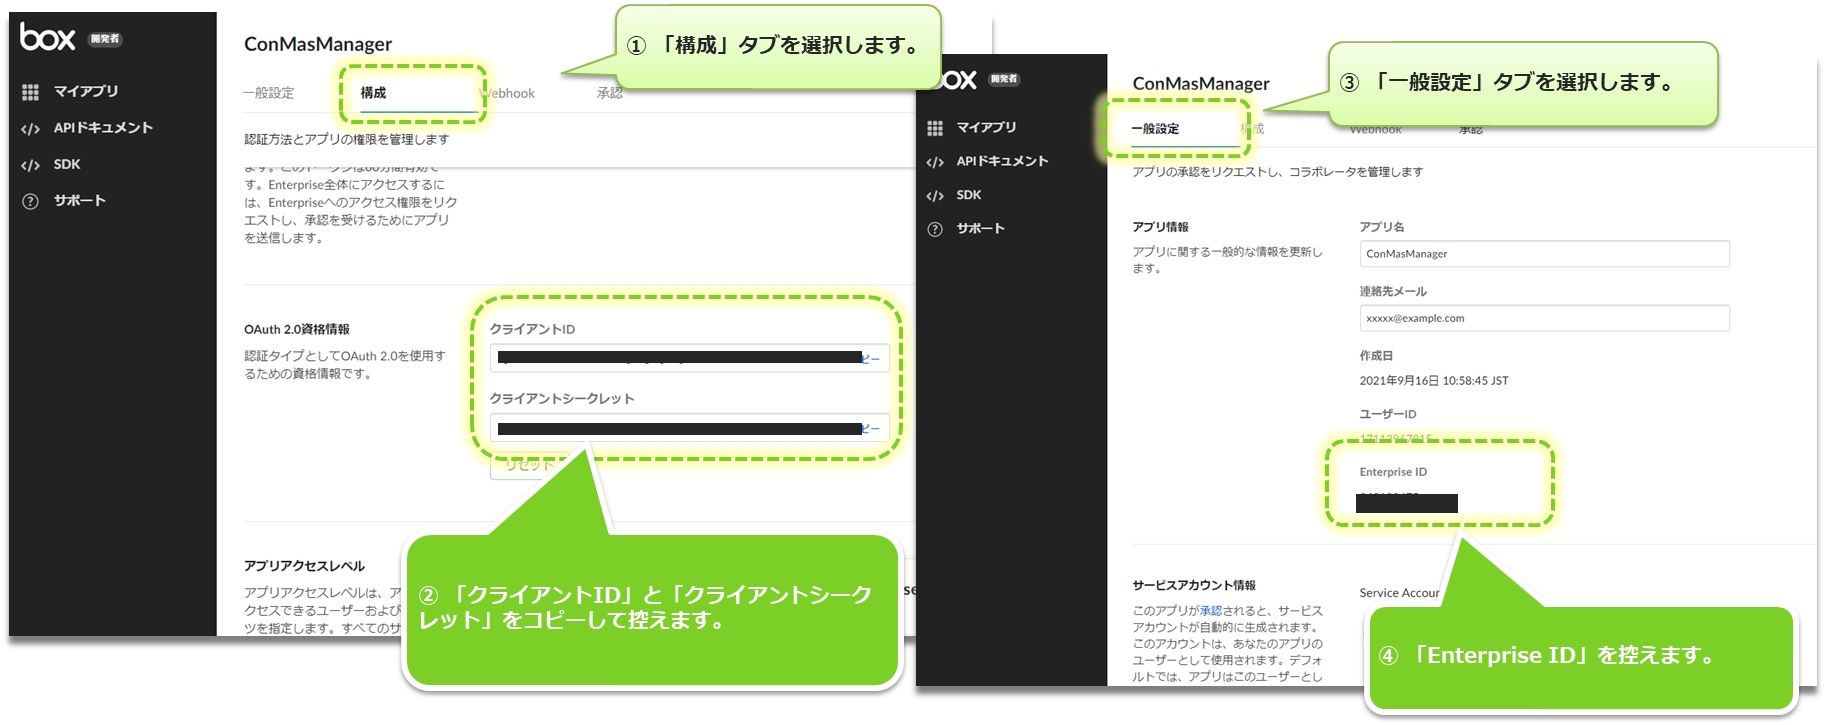Click the マイアプリ grid icon in the right console
This screenshot has height=725, width=1826.
pos(935,128)
